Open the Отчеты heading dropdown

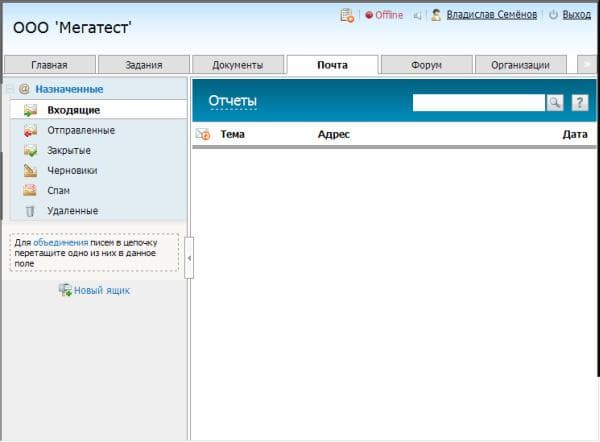233,101
